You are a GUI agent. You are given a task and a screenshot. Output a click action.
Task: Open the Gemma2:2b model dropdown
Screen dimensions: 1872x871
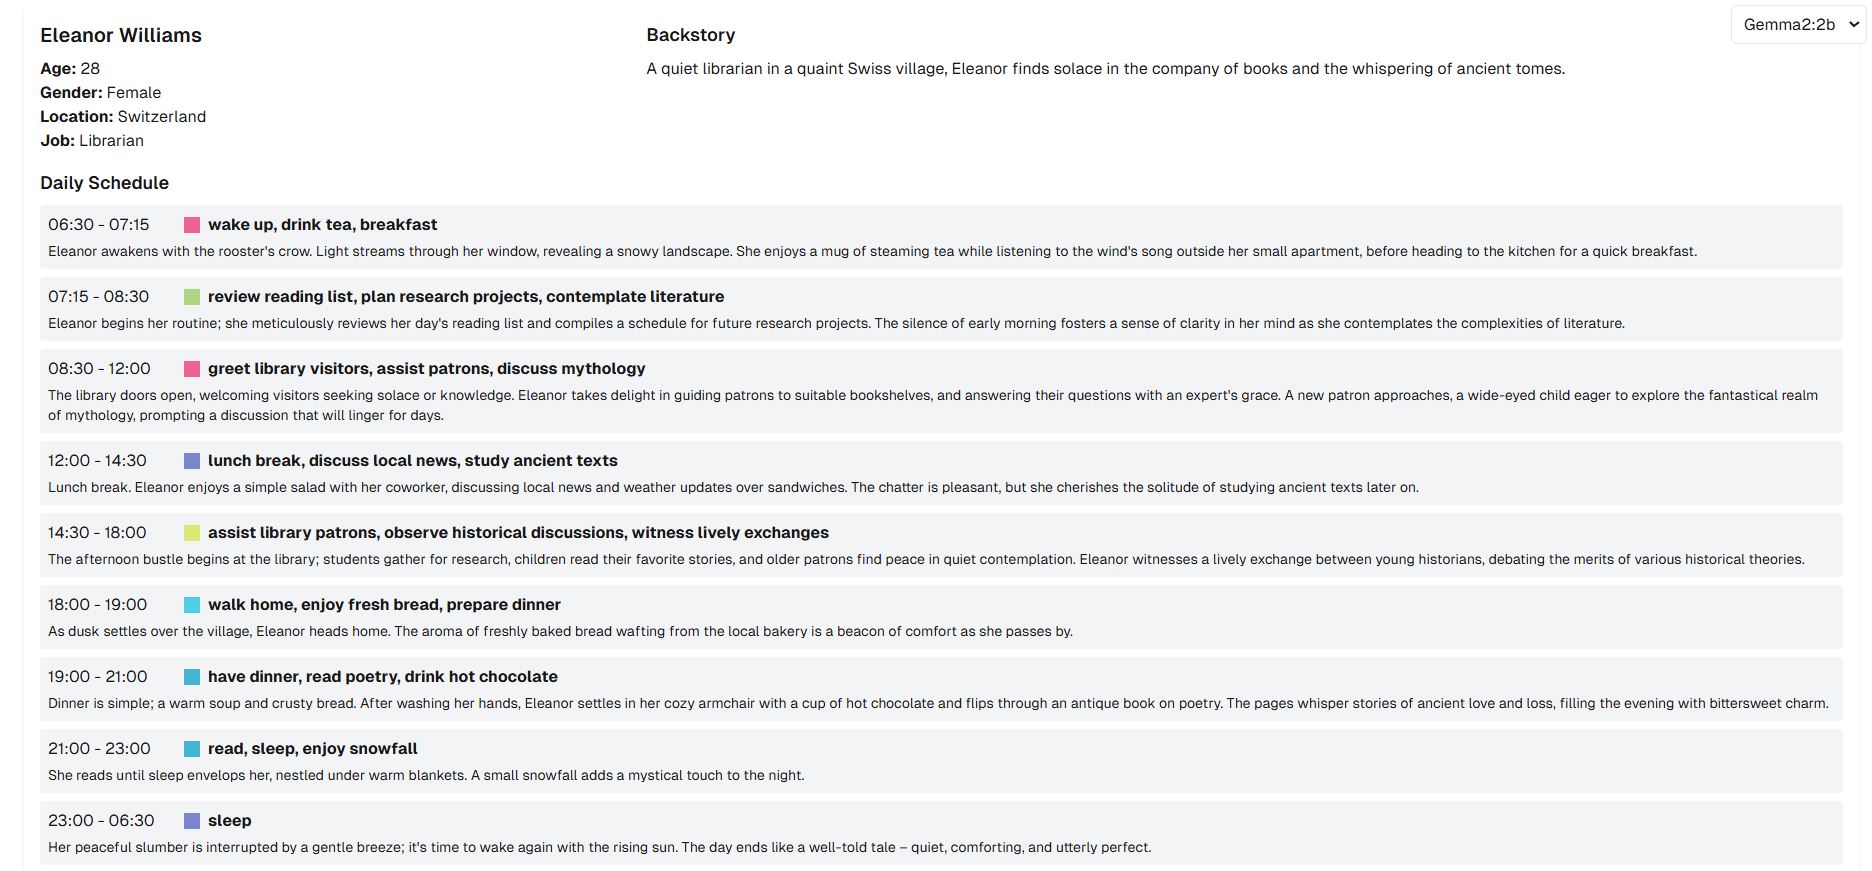tap(1798, 25)
